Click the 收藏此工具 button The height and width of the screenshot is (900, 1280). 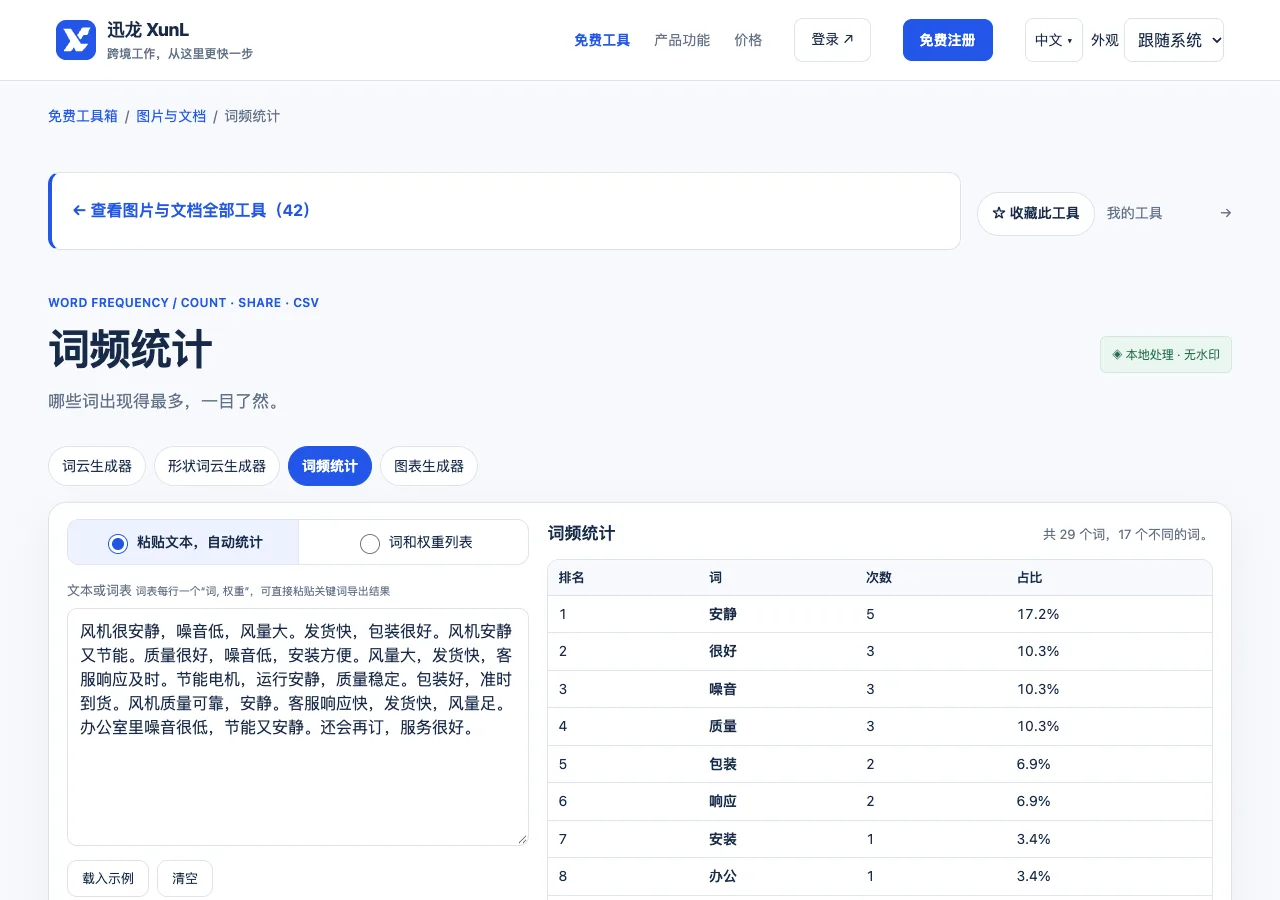click(x=1035, y=213)
